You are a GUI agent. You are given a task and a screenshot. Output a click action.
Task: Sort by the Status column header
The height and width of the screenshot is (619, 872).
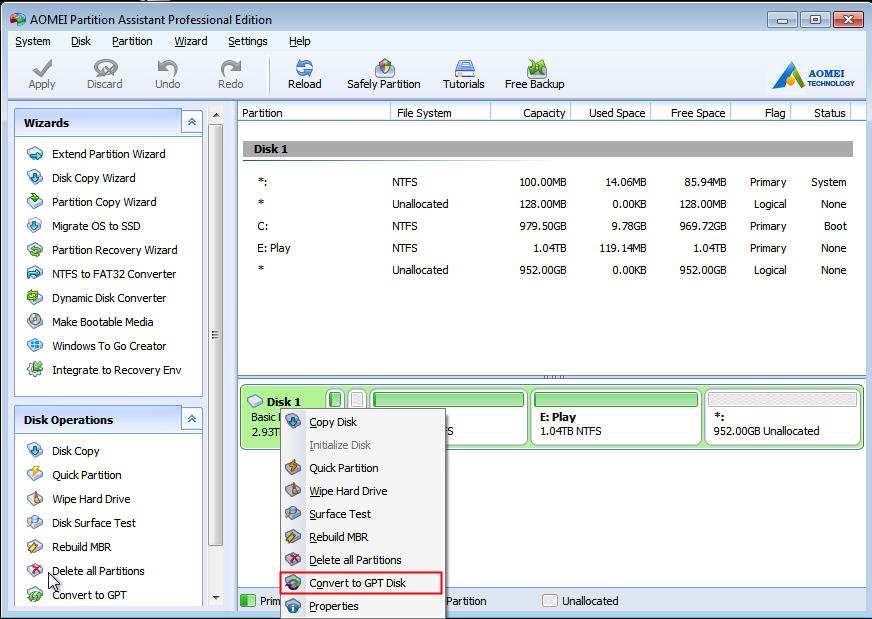point(822,113)
